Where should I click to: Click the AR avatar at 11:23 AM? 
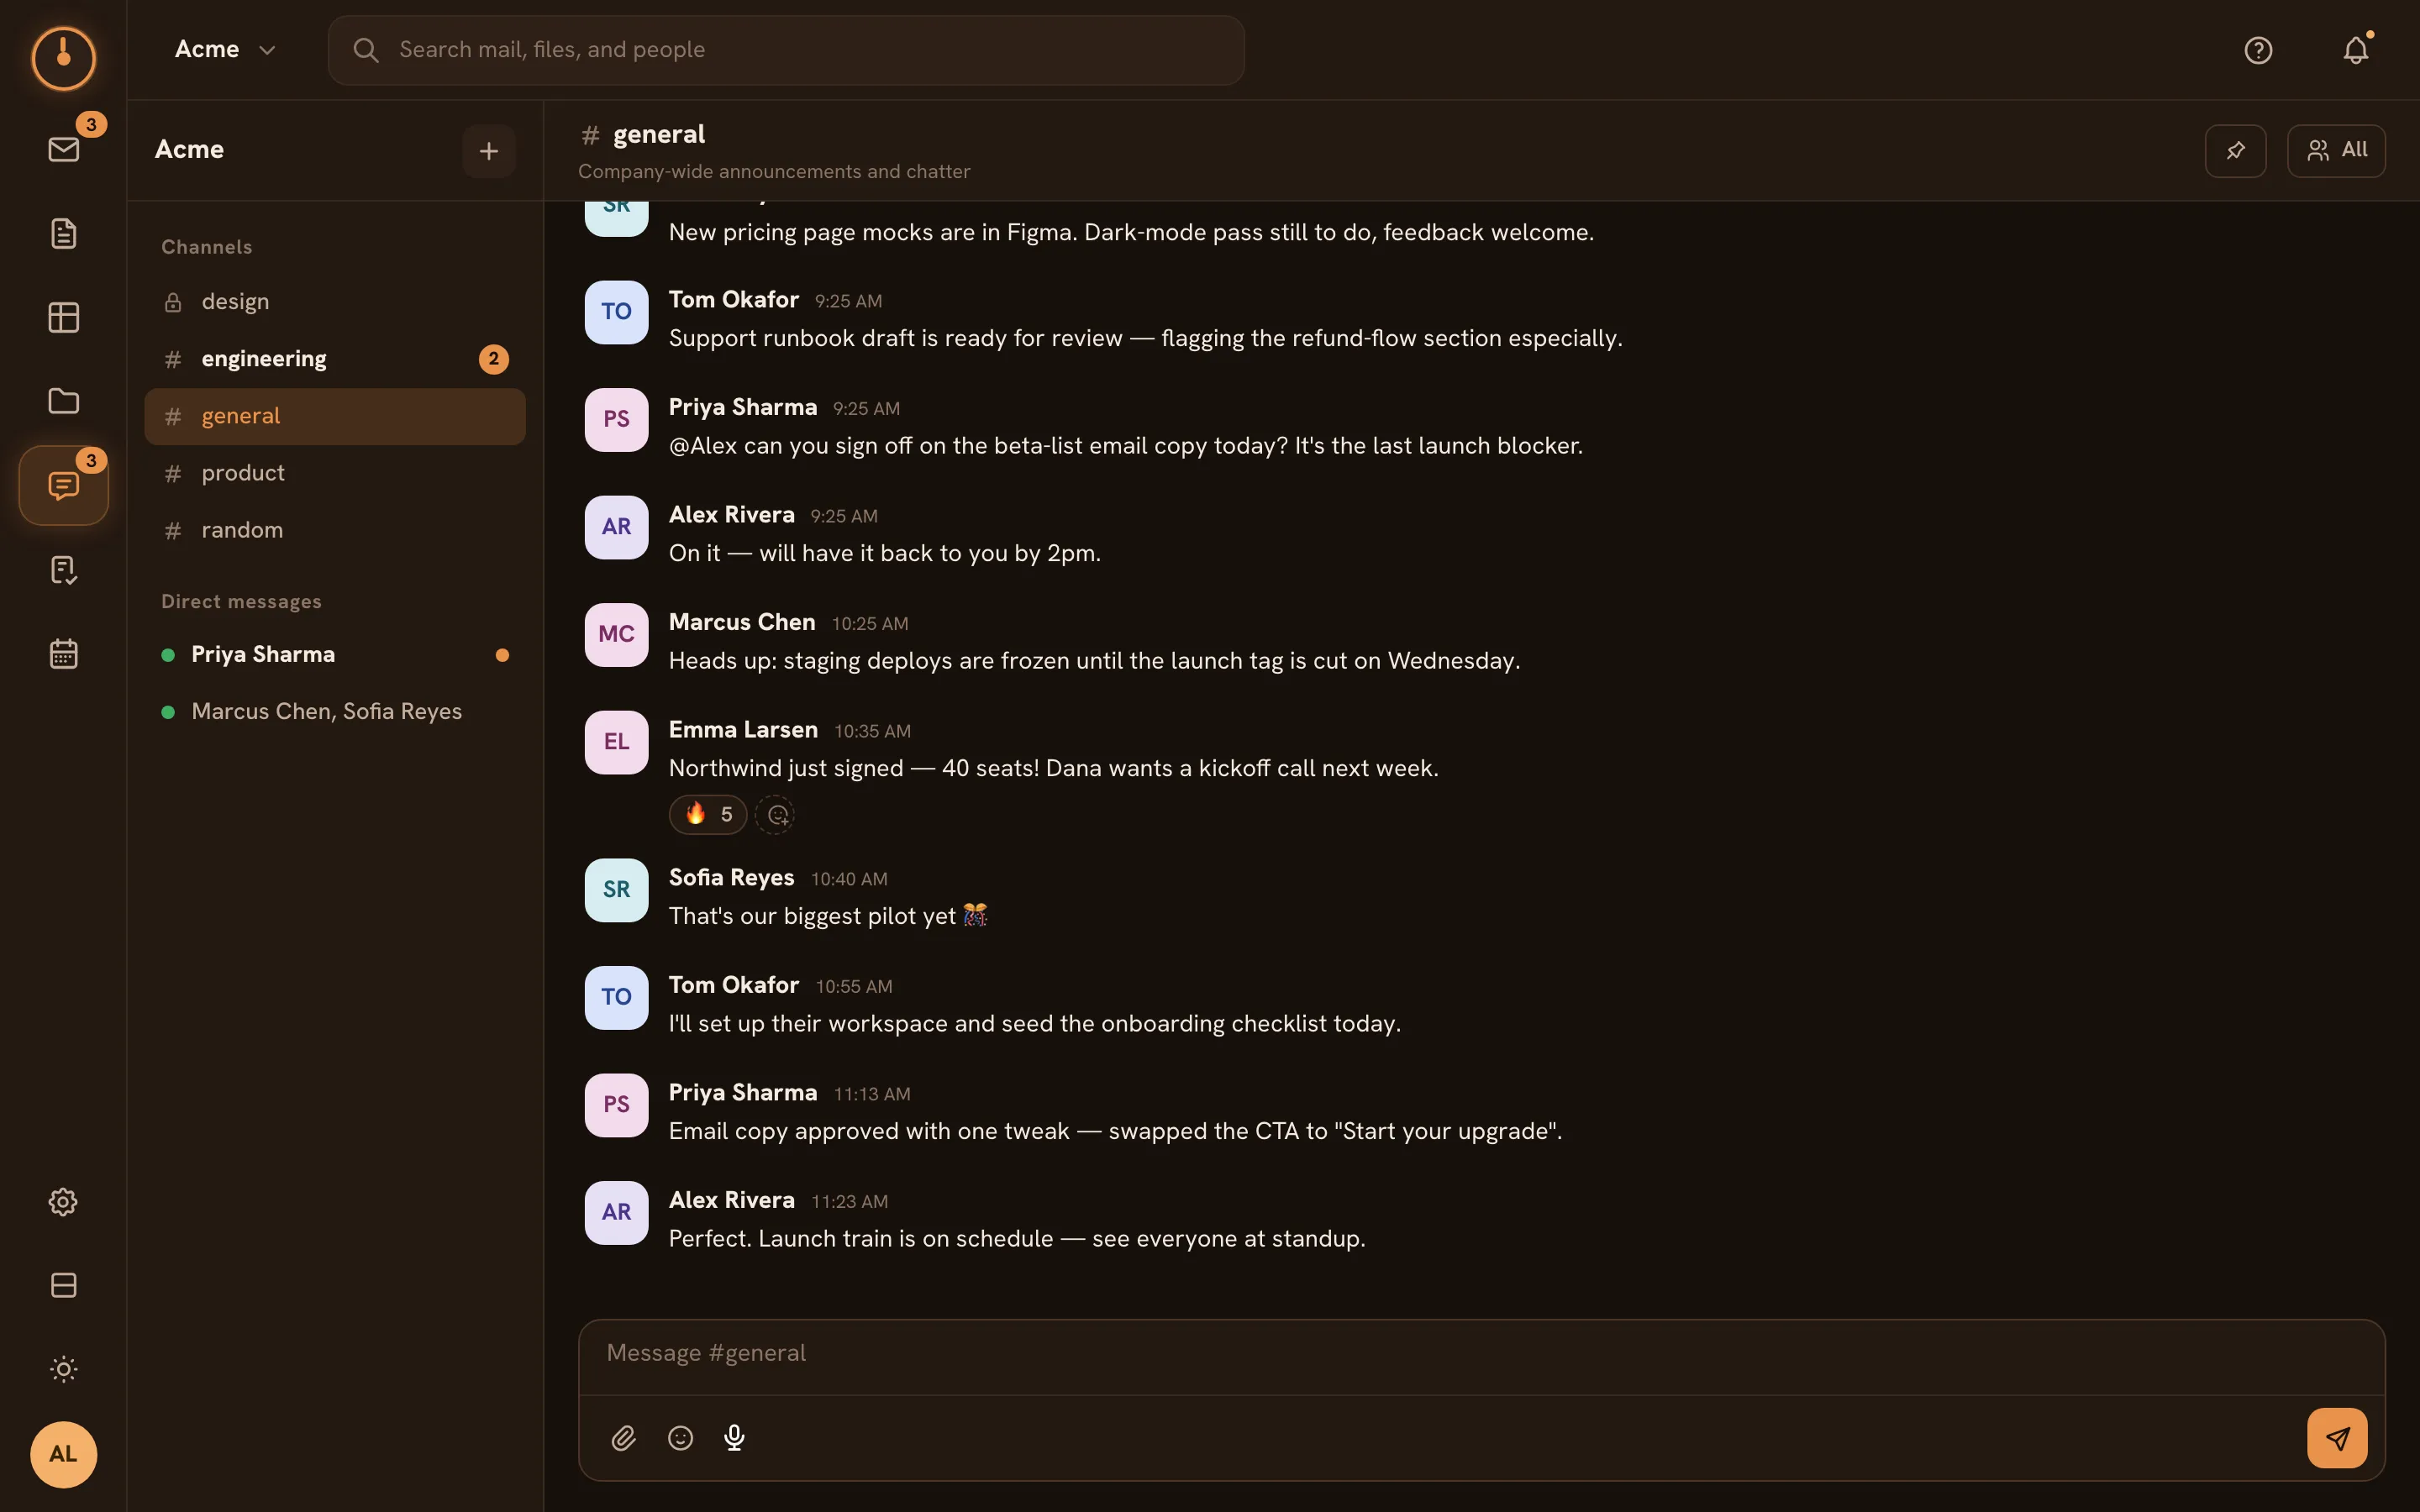point(616,1212)
